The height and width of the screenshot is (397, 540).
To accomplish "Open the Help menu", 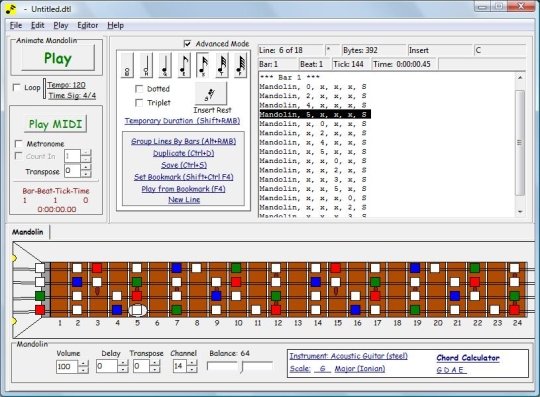I will [115, 25].
